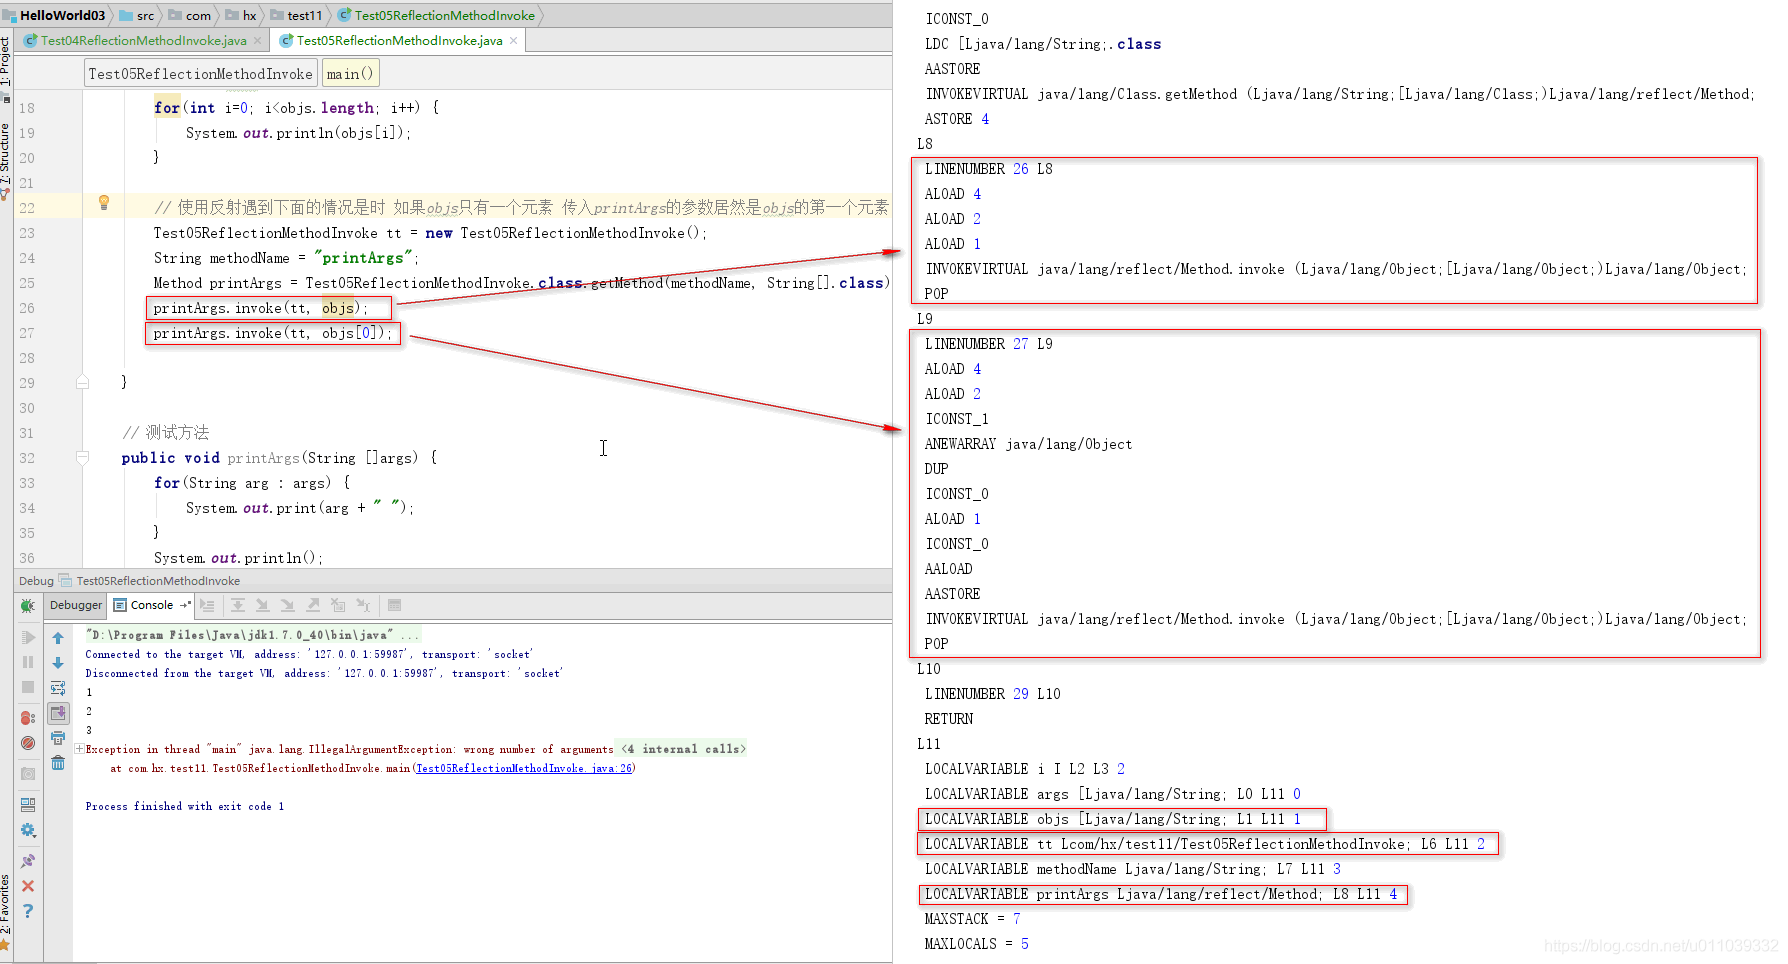This screenshot has width=1788, height=964.
Task: Open Test05ReflectionMethodInvoke.java:26 stack trace link
Action: point(524,768)
